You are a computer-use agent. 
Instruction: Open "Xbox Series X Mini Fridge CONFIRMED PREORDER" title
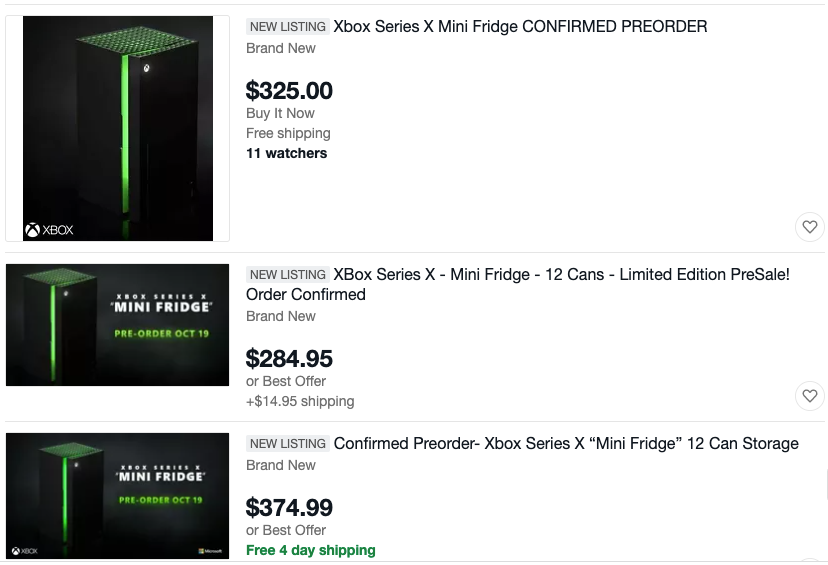[x=520, y=27]
